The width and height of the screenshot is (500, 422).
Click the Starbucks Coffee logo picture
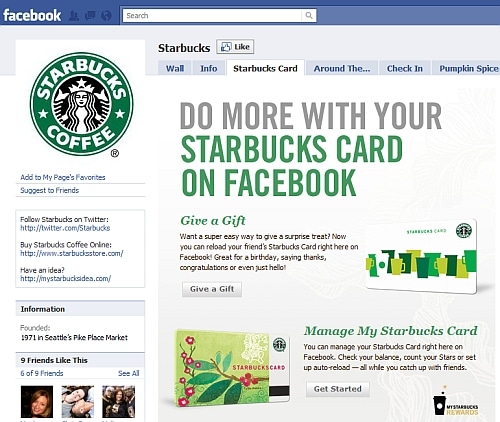tap(81, 104)
